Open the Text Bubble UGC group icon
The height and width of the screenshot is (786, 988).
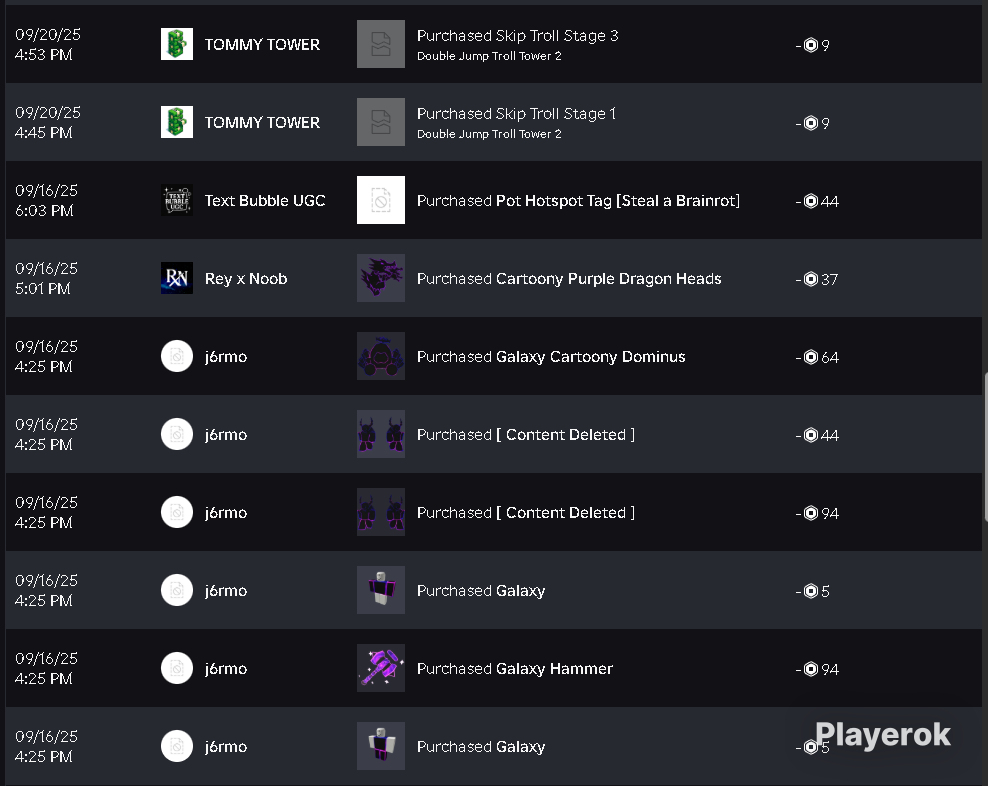click(177, 200)
